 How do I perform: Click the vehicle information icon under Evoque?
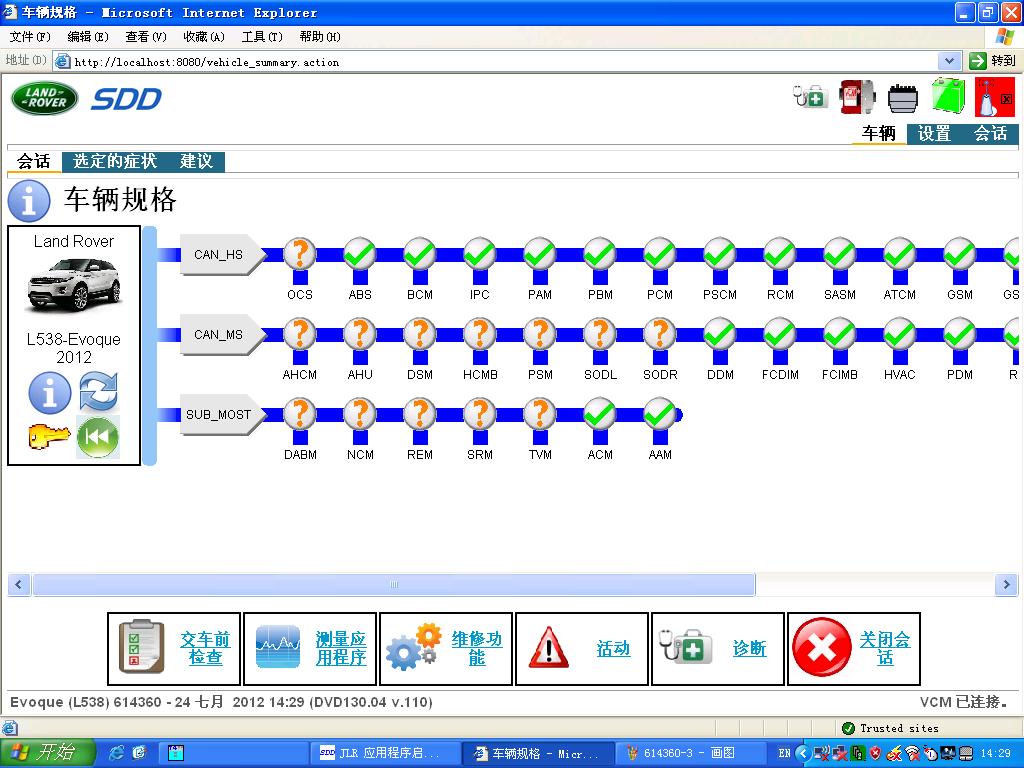coord(50,392)
